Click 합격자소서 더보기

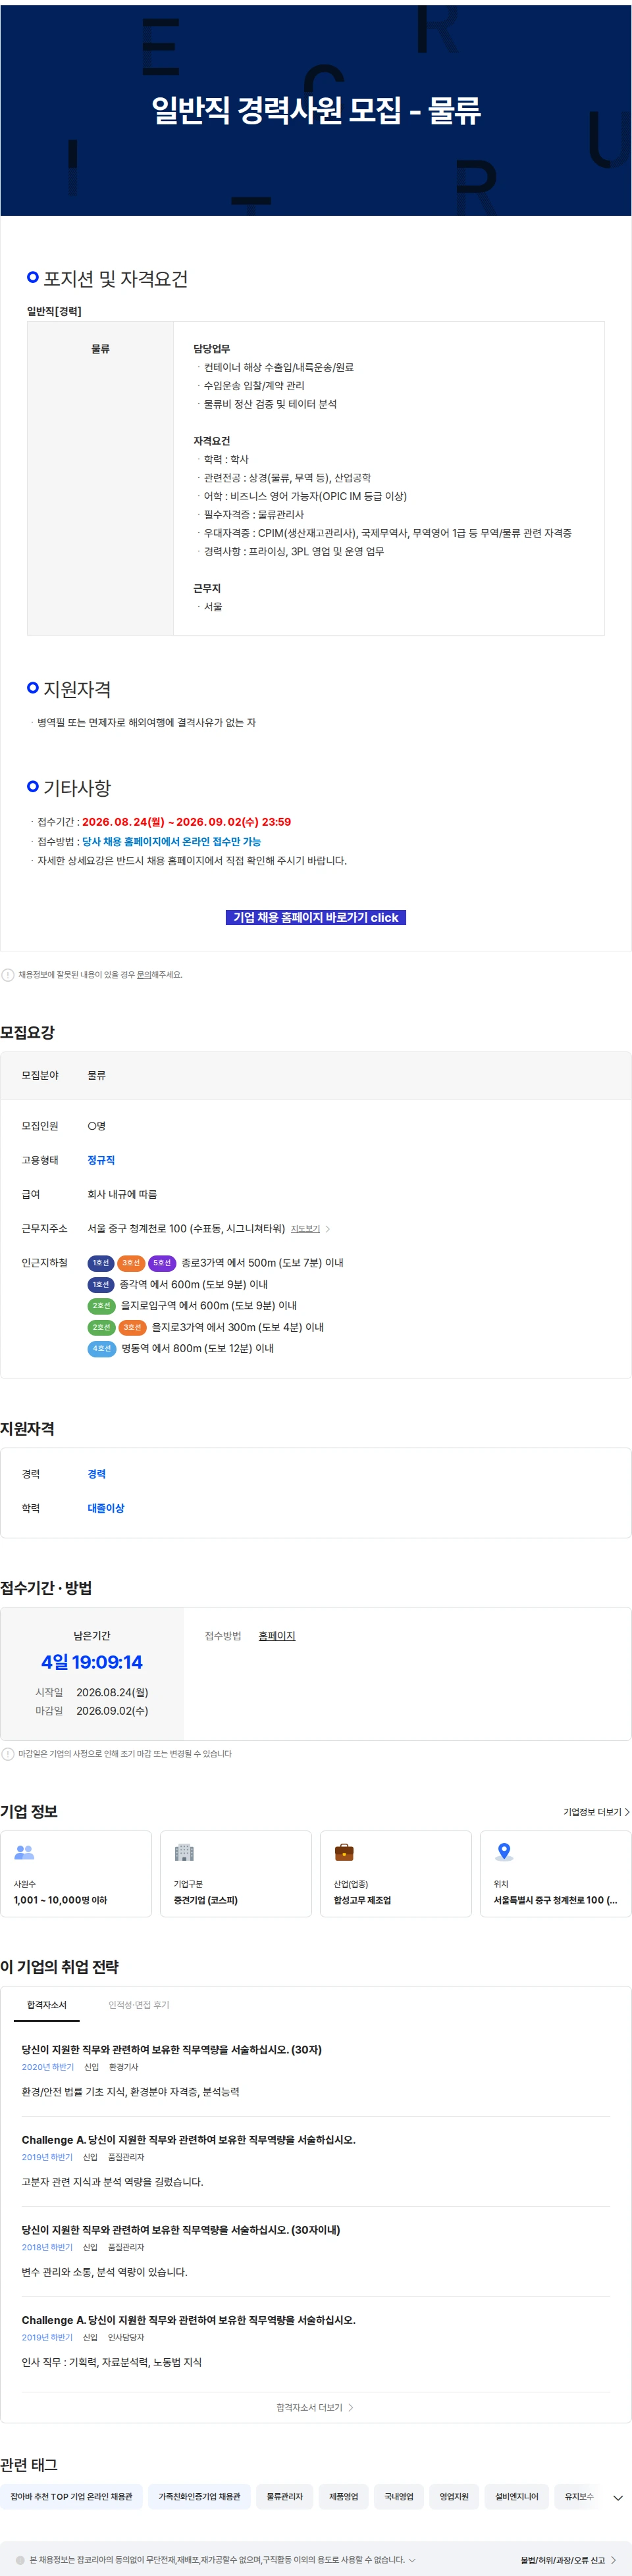(x=316, y=2408)
